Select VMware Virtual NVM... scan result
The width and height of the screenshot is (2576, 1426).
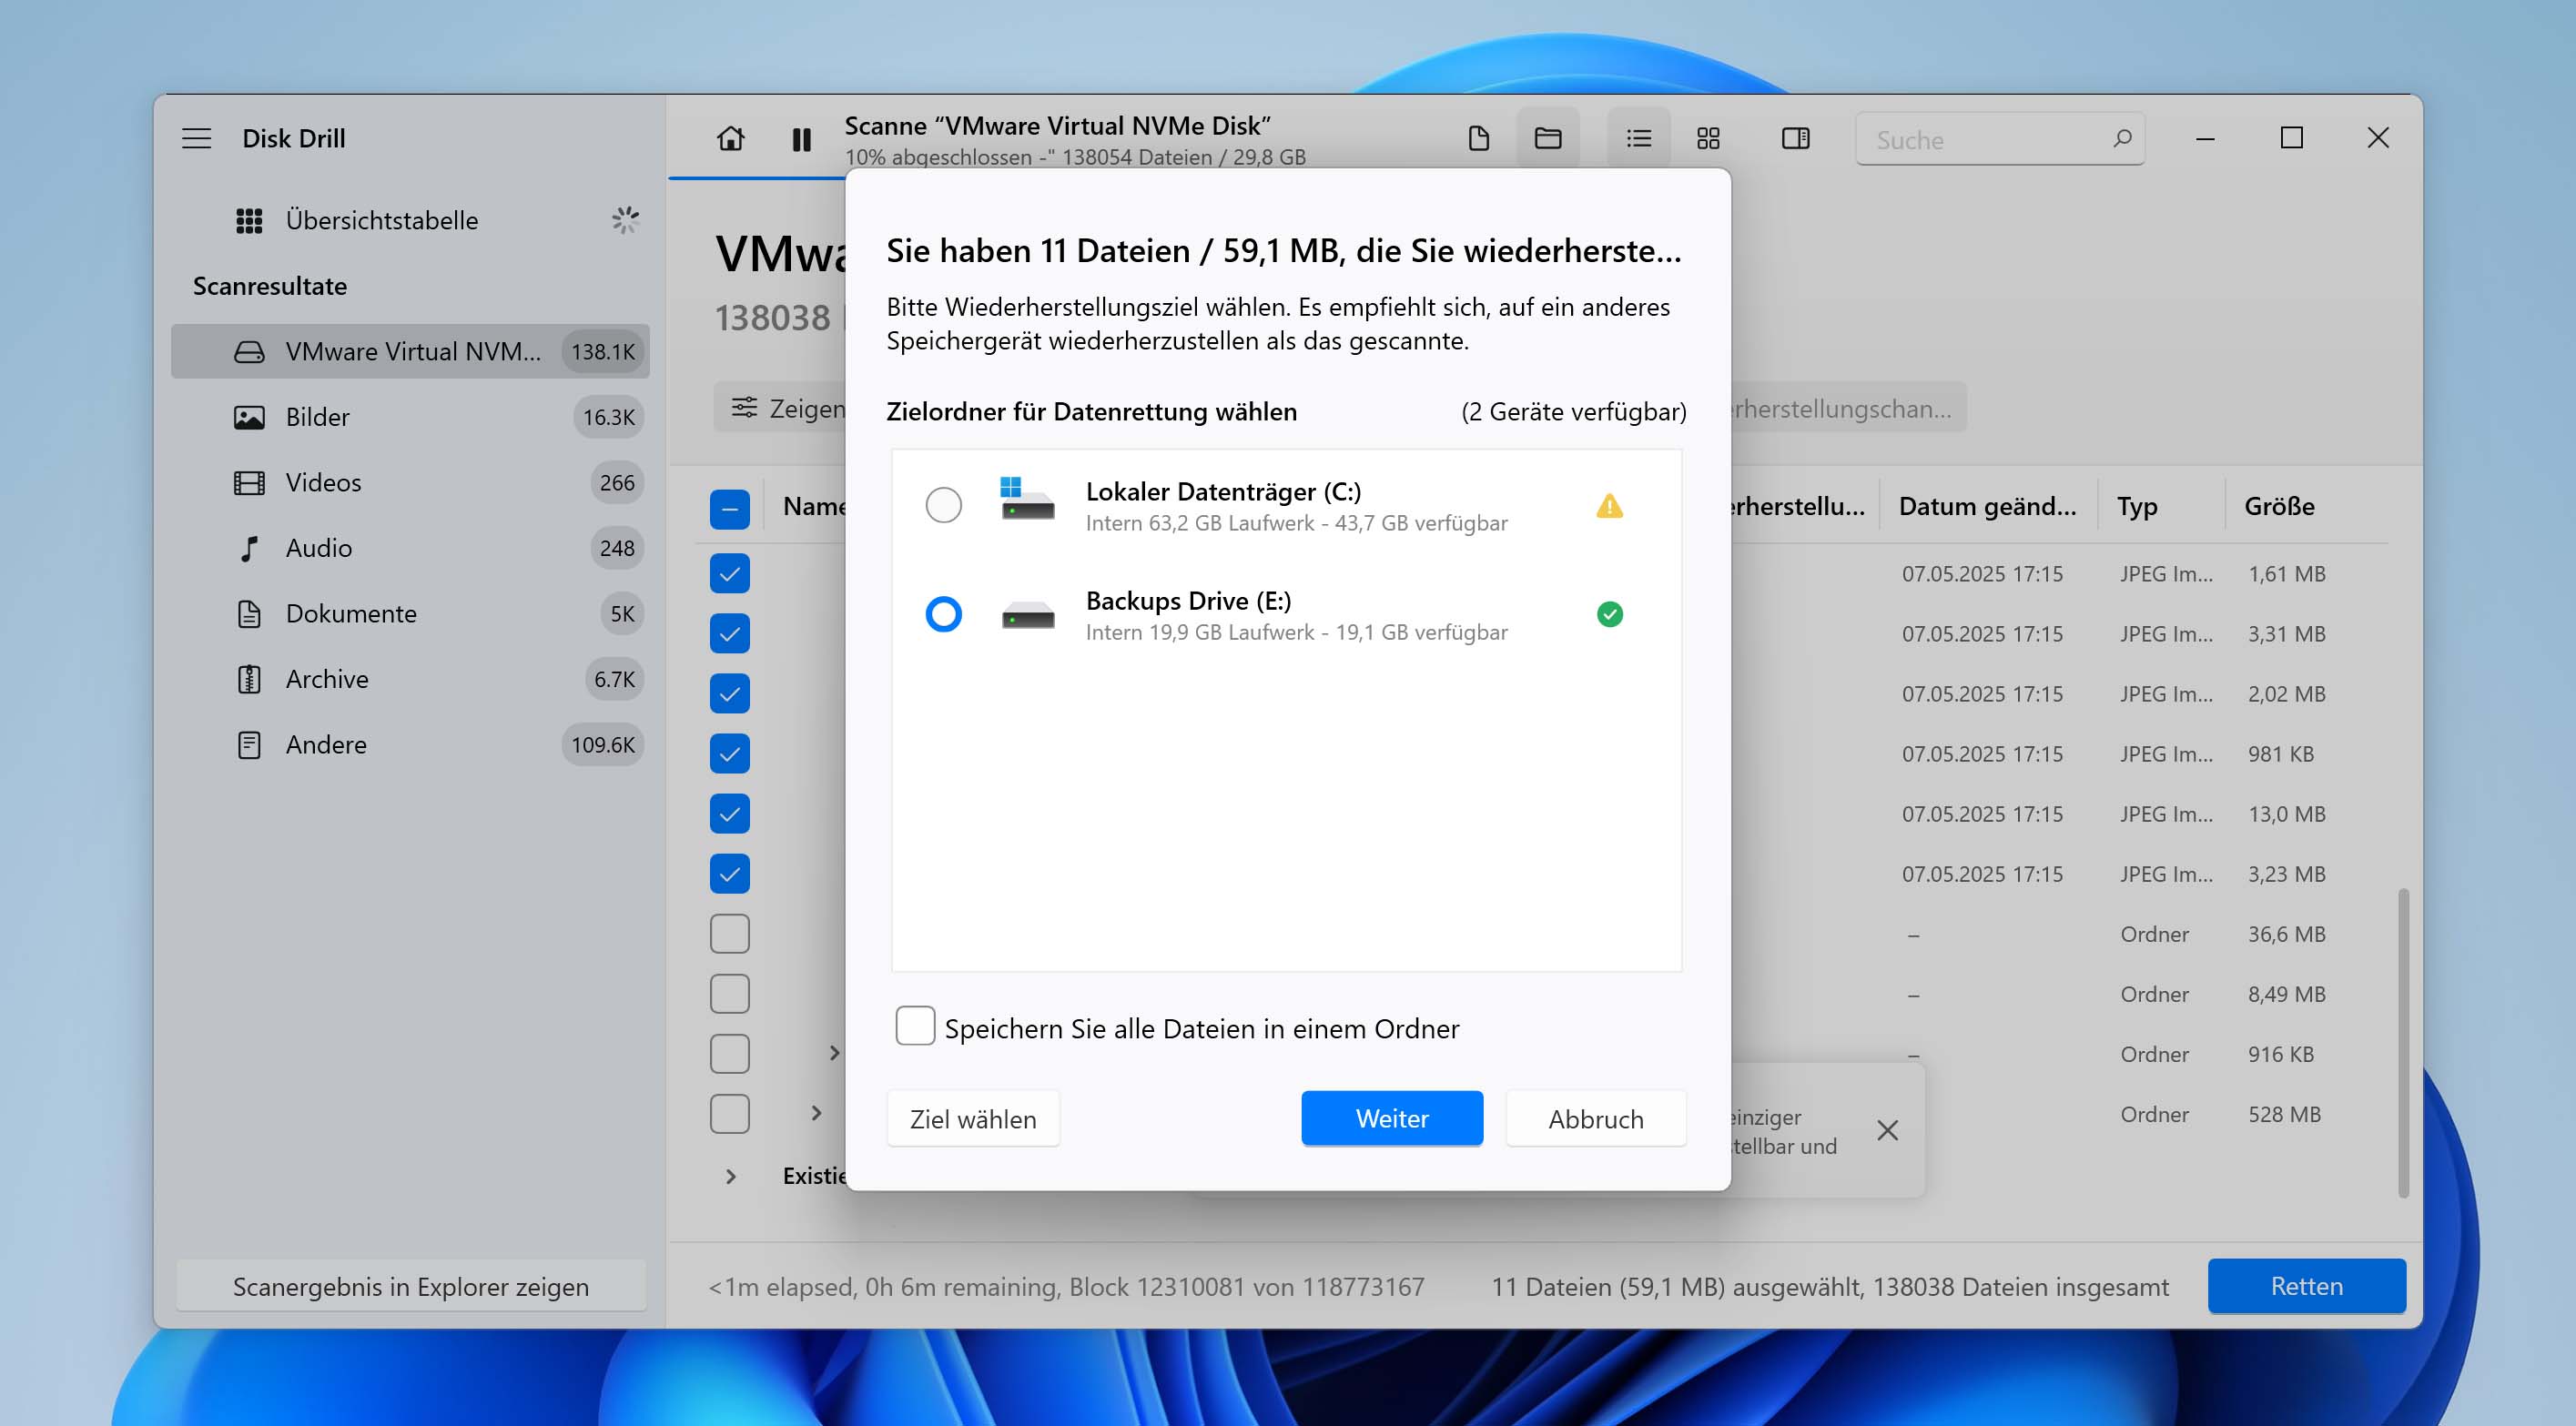point(411,351)
